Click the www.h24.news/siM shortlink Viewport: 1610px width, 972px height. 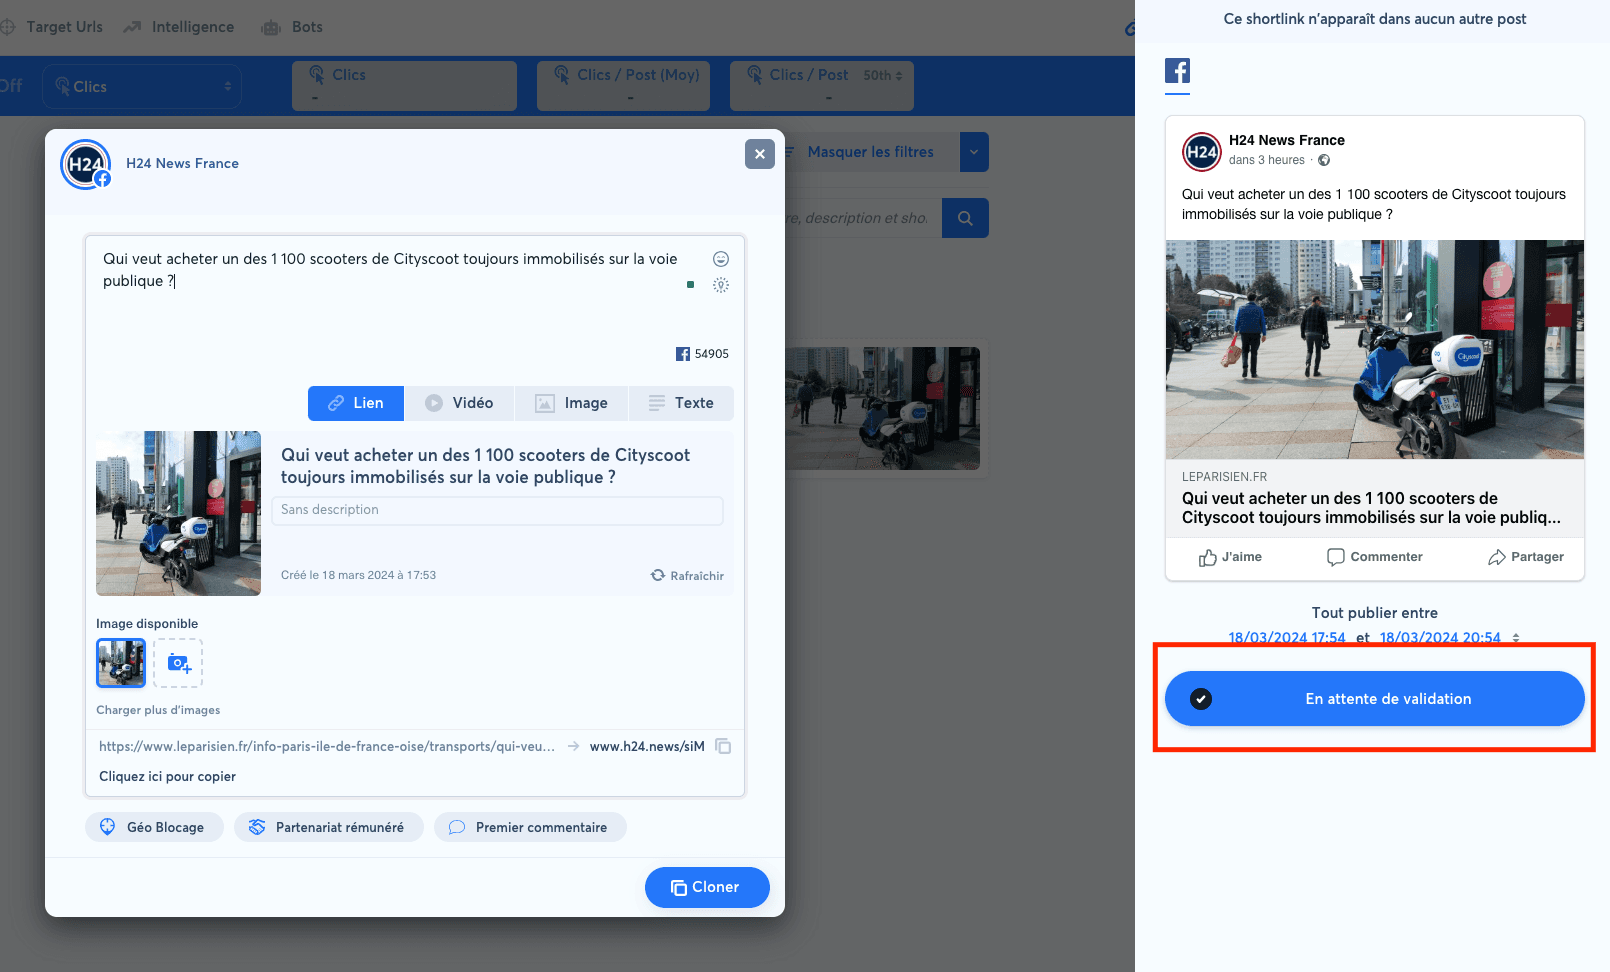pos(647,746)
